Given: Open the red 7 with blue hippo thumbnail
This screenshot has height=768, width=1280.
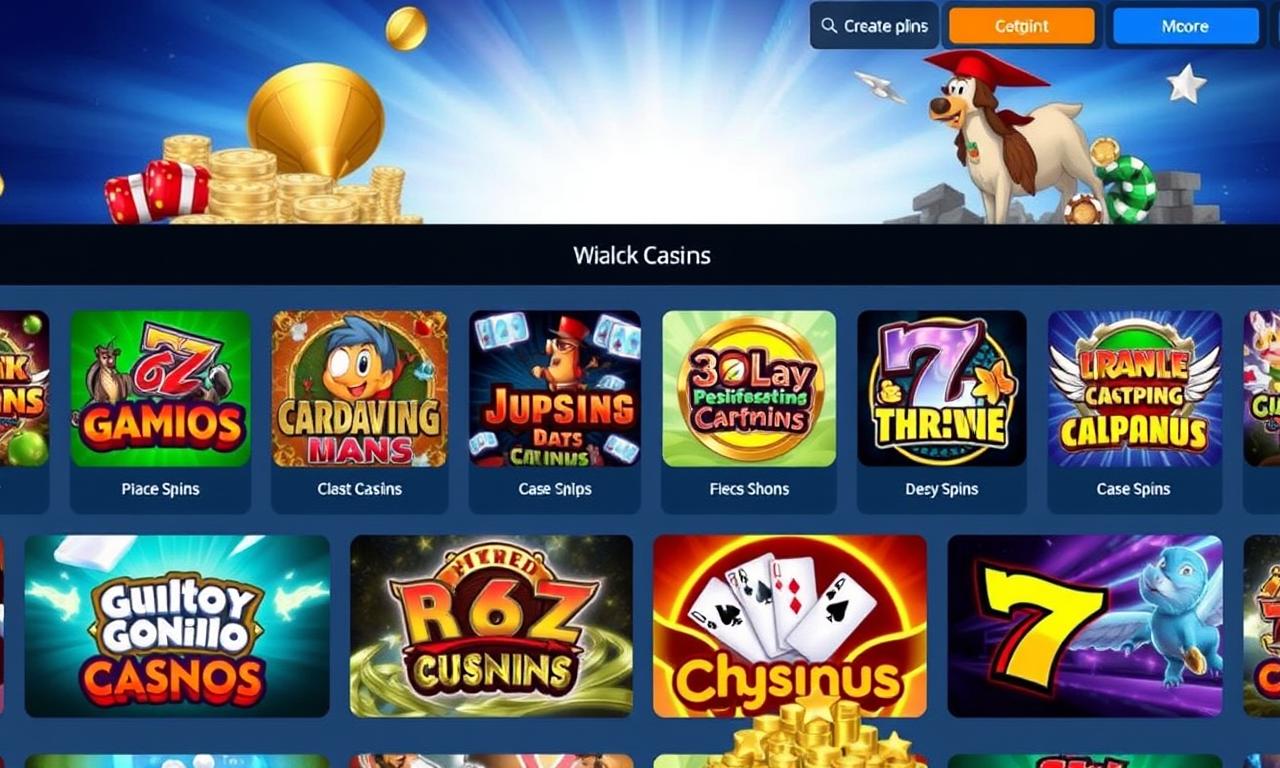Looking at the screenshot, I should (1085, 626).
